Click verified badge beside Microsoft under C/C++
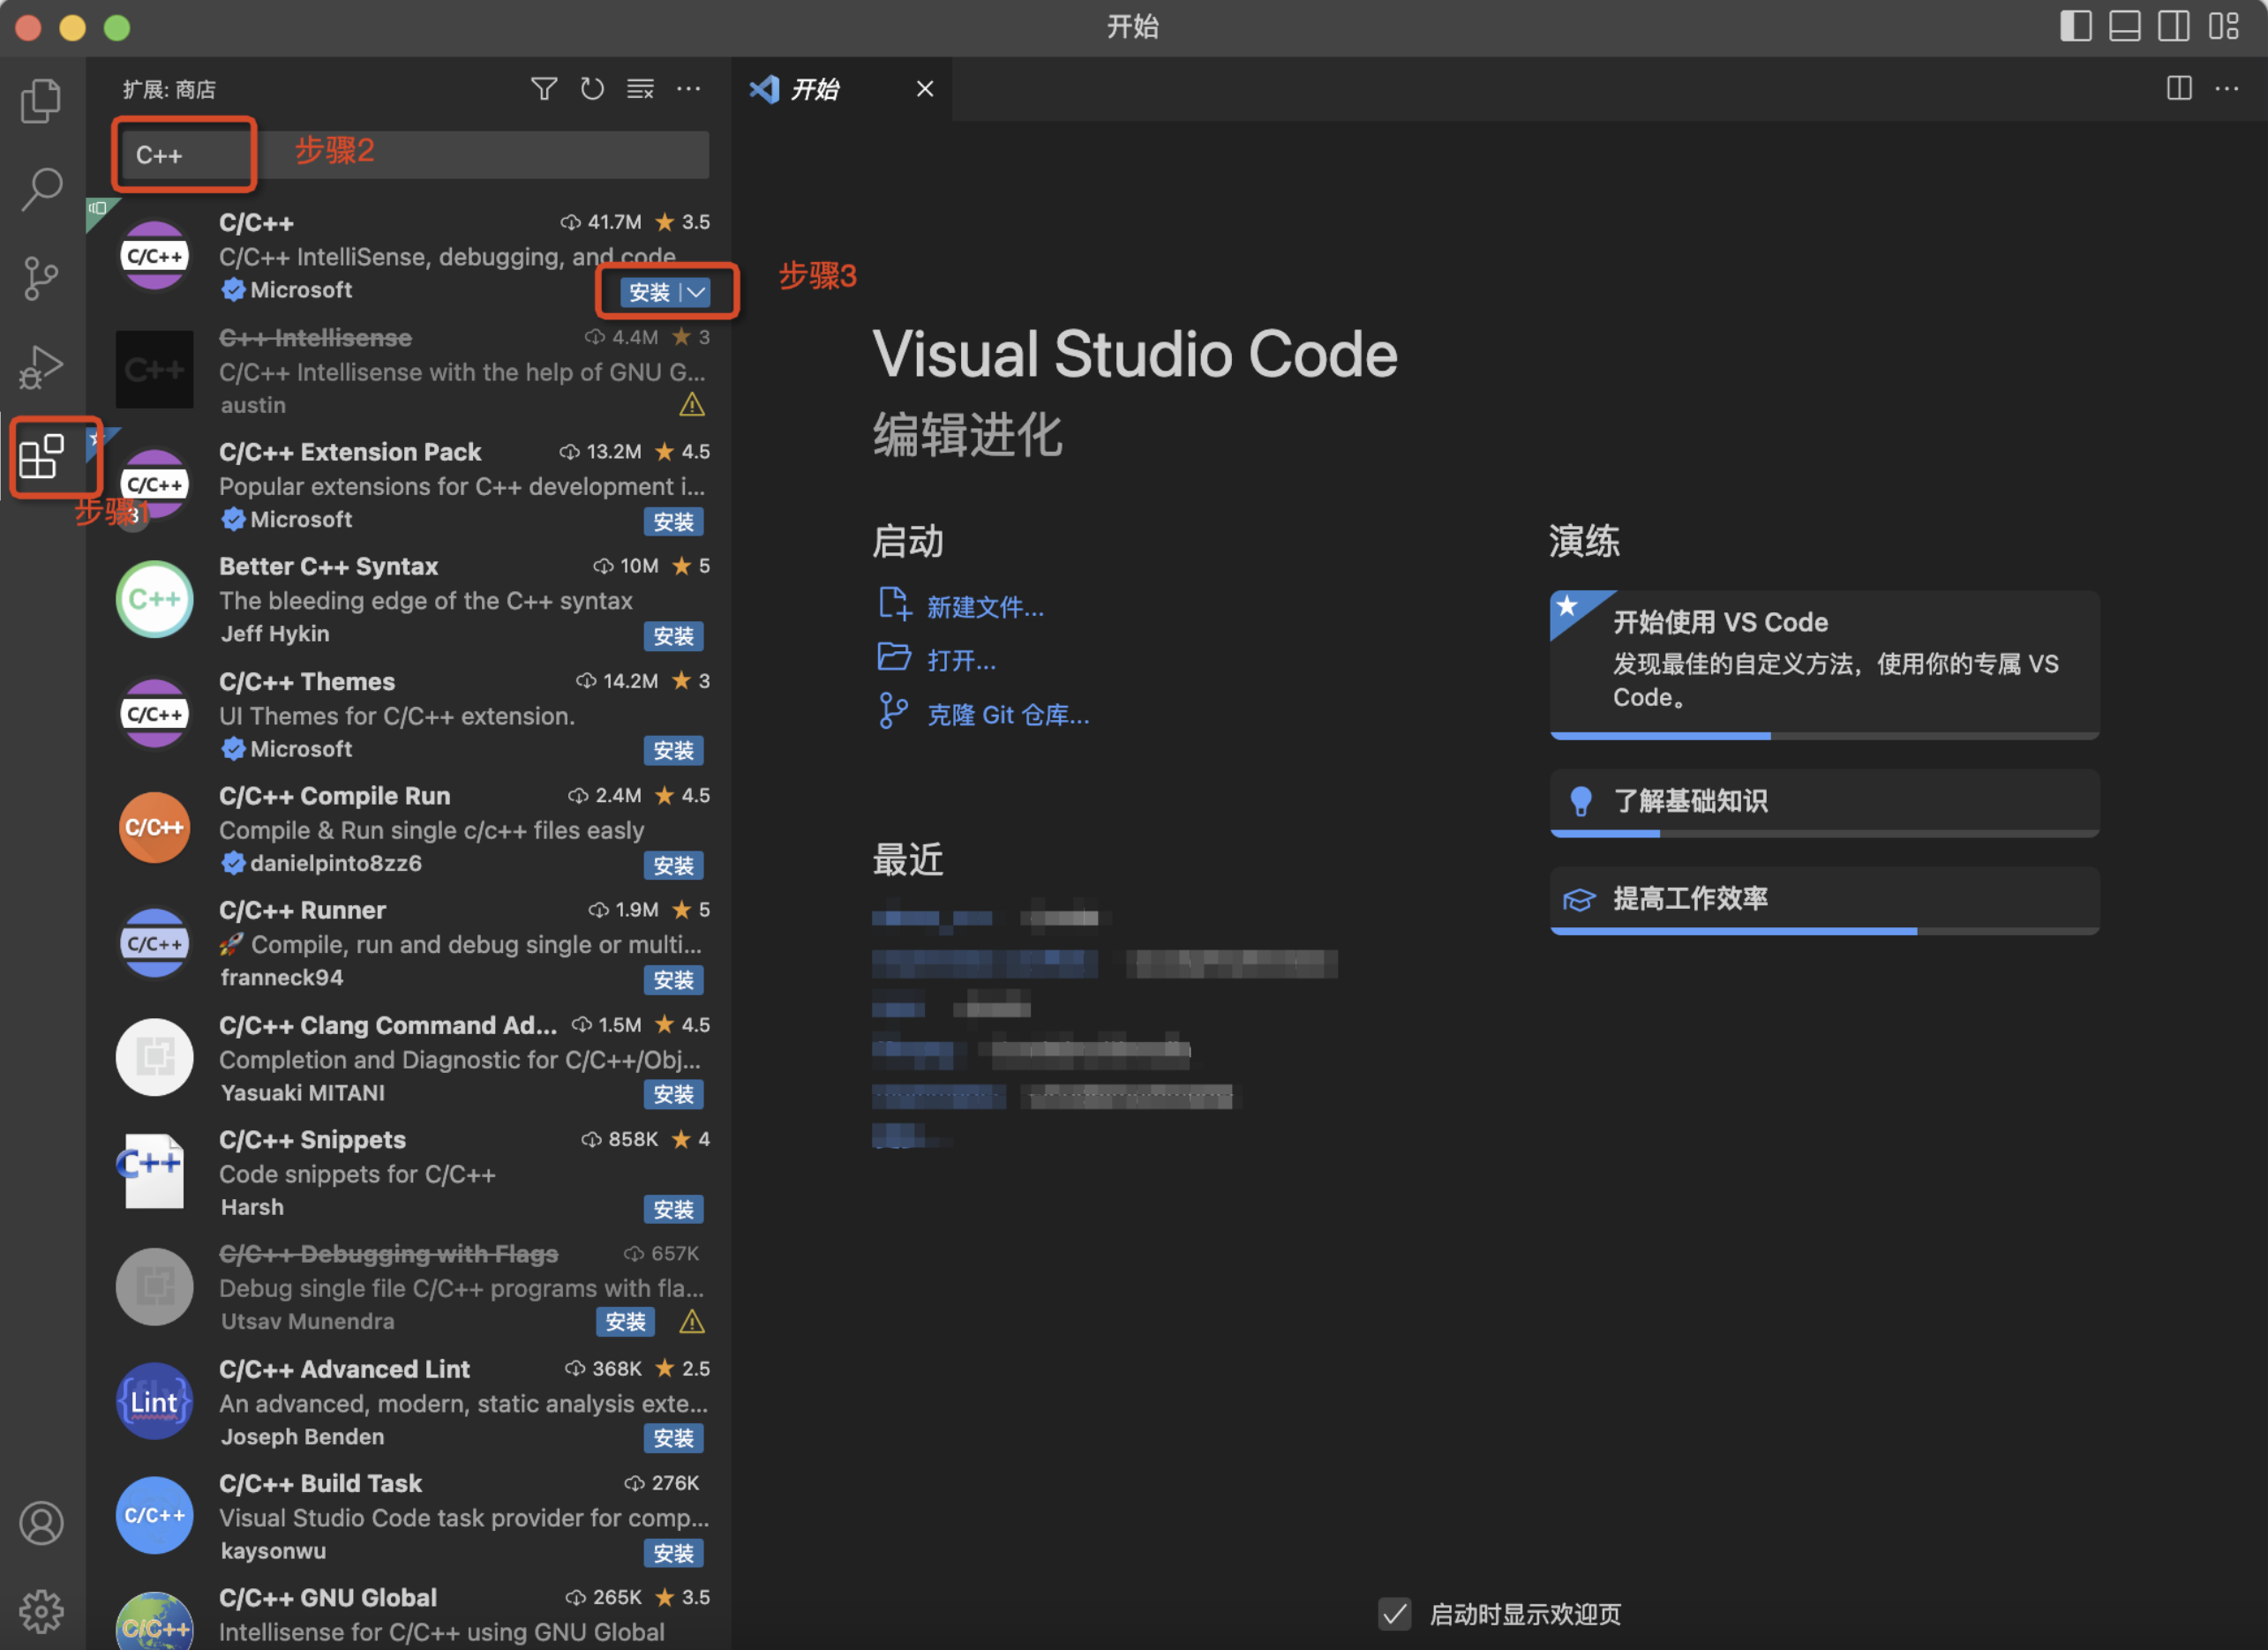Image resolution: width=2268 pixels, height=1650 pixels. click(233, 290)
